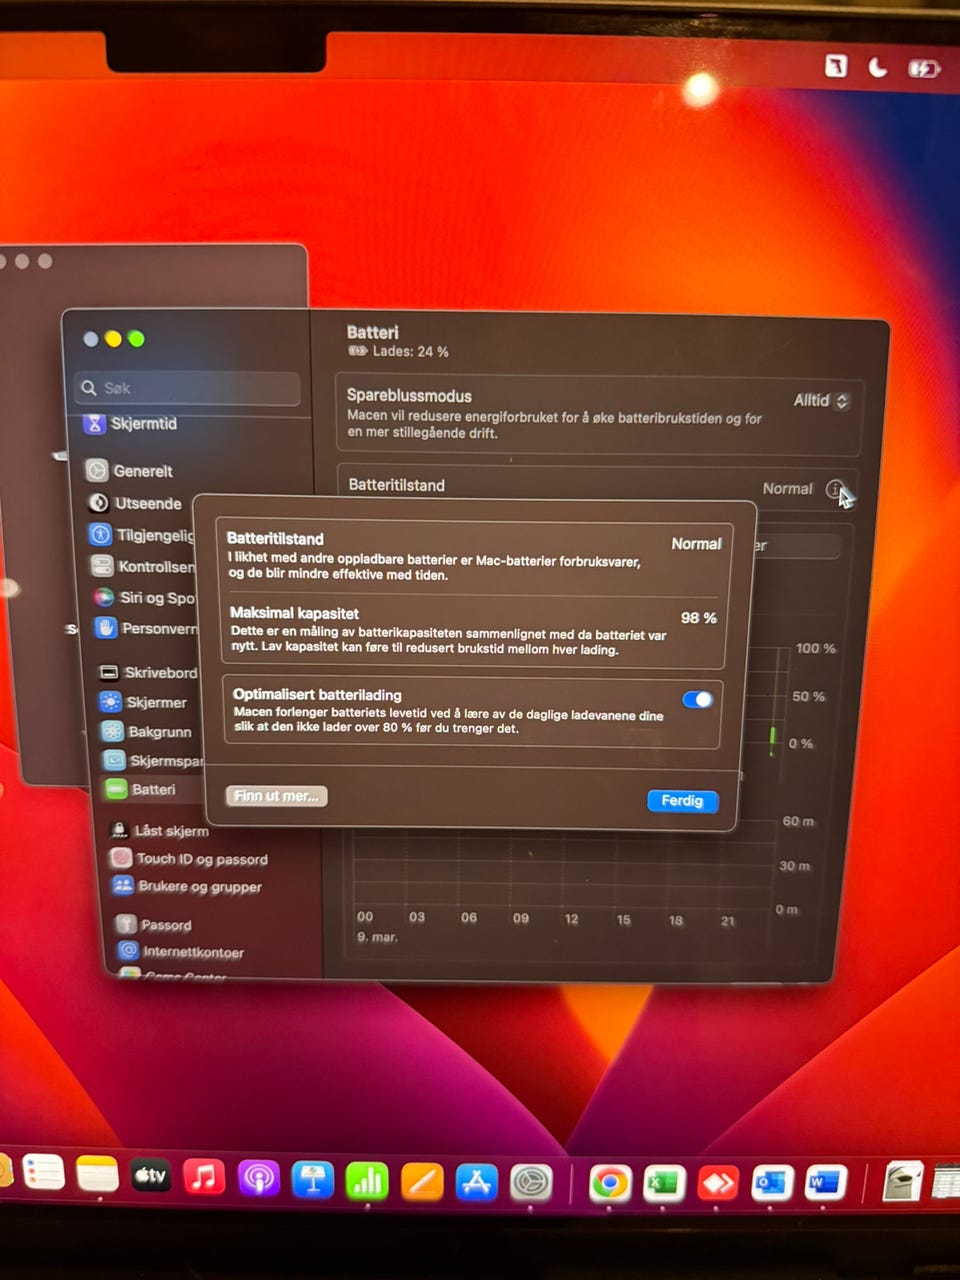The width and height of the screenshot is (960, 1280).
Task: Open Podcasts from the dock
Action: coord(258,1179)
